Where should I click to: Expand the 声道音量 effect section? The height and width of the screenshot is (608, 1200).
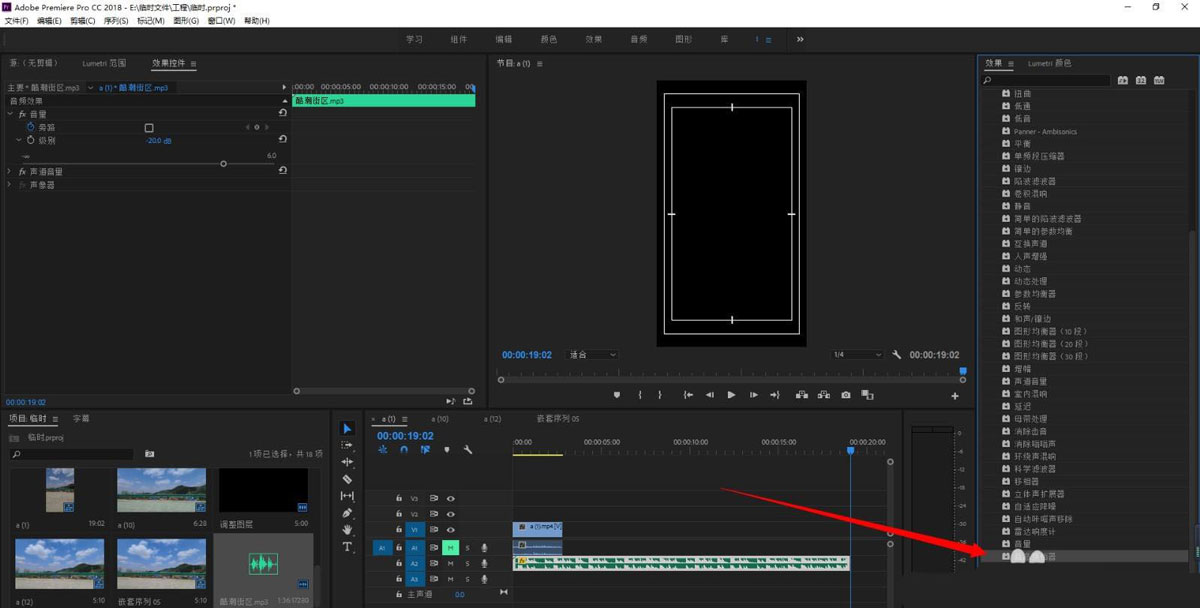tap(10, 172)
